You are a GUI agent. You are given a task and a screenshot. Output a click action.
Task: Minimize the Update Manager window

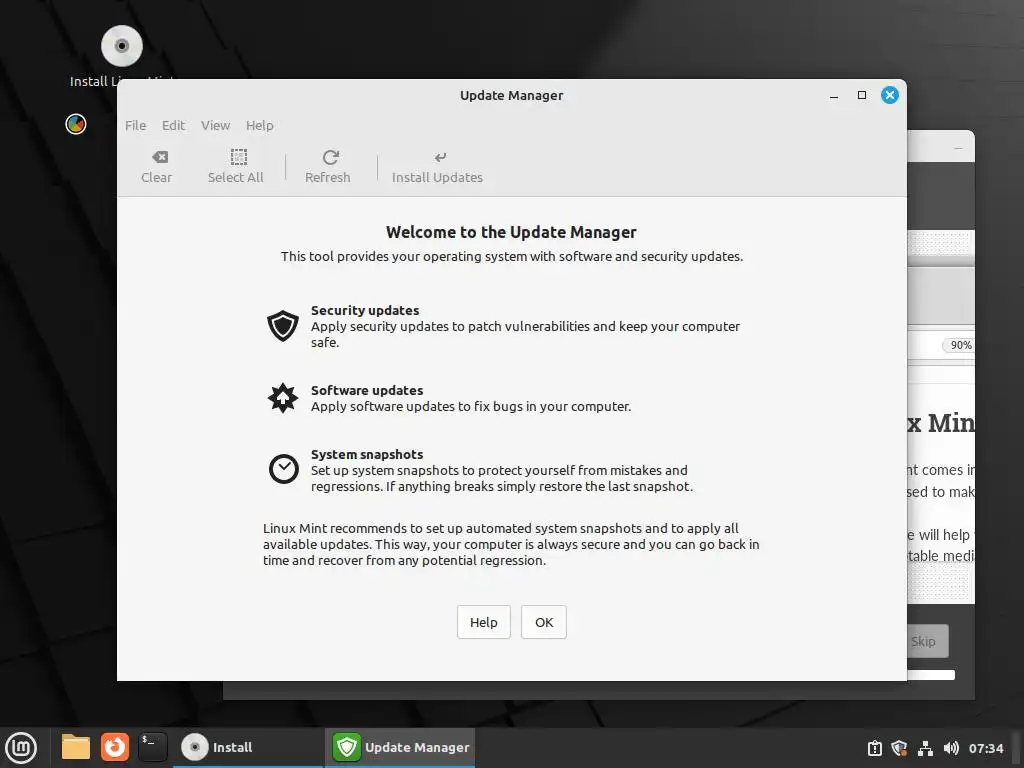(x=833, y=96)
